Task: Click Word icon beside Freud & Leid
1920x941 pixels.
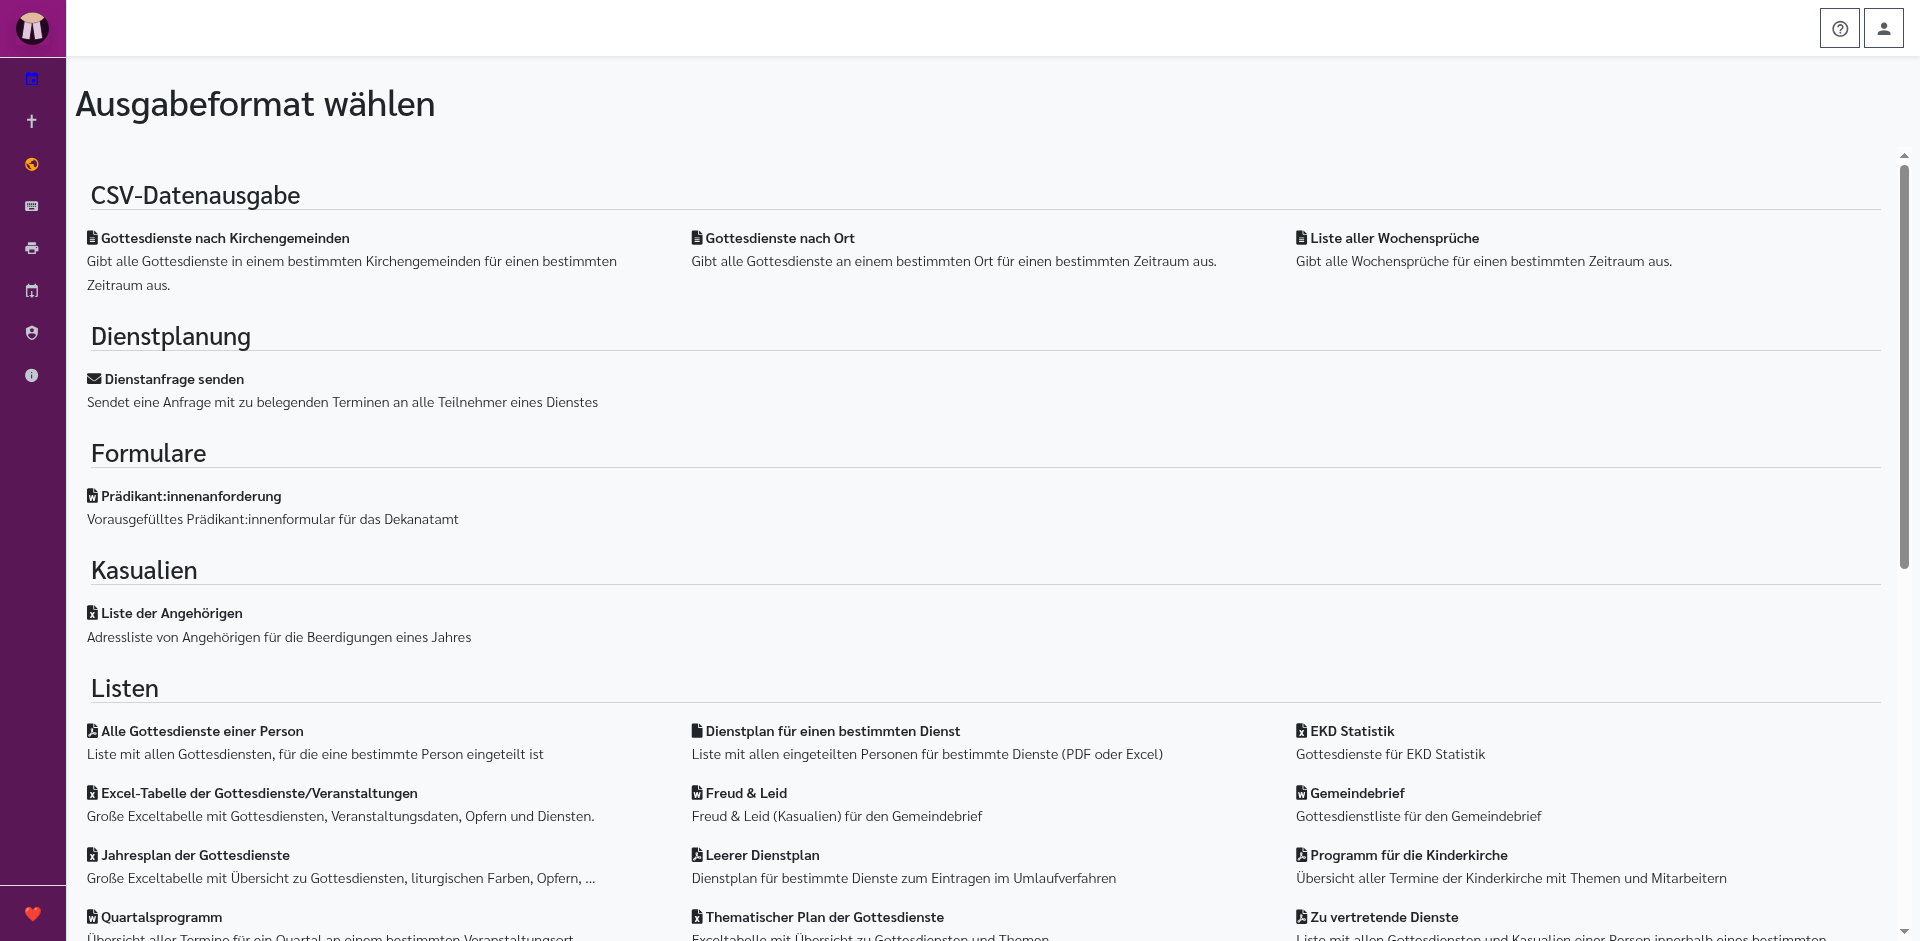Action: (x=697, y=793)
